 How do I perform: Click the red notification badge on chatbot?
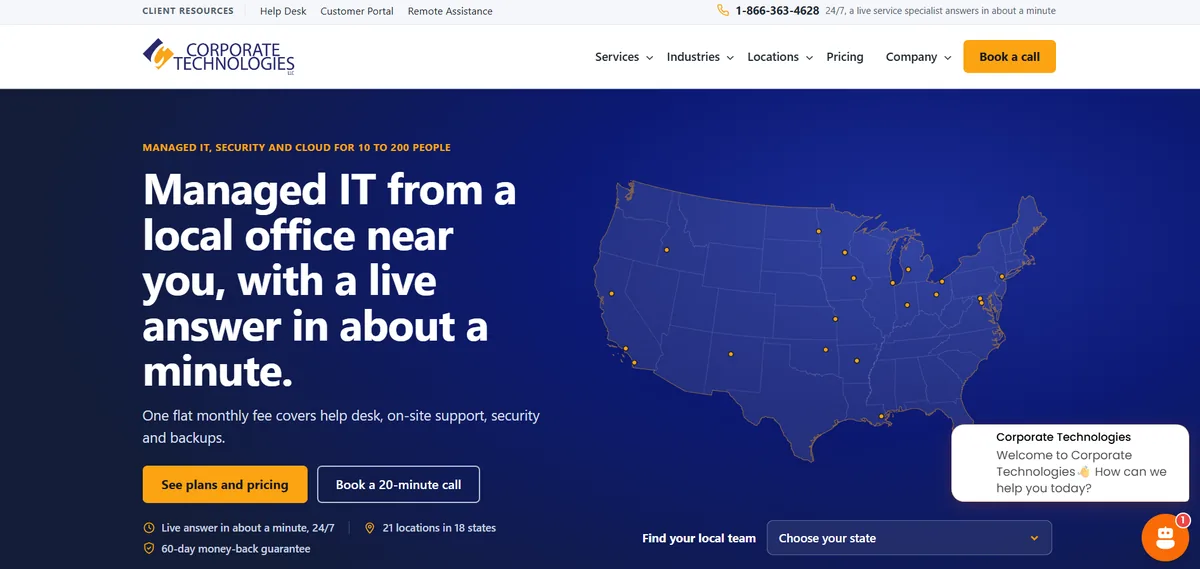(x=1183, y=520)
